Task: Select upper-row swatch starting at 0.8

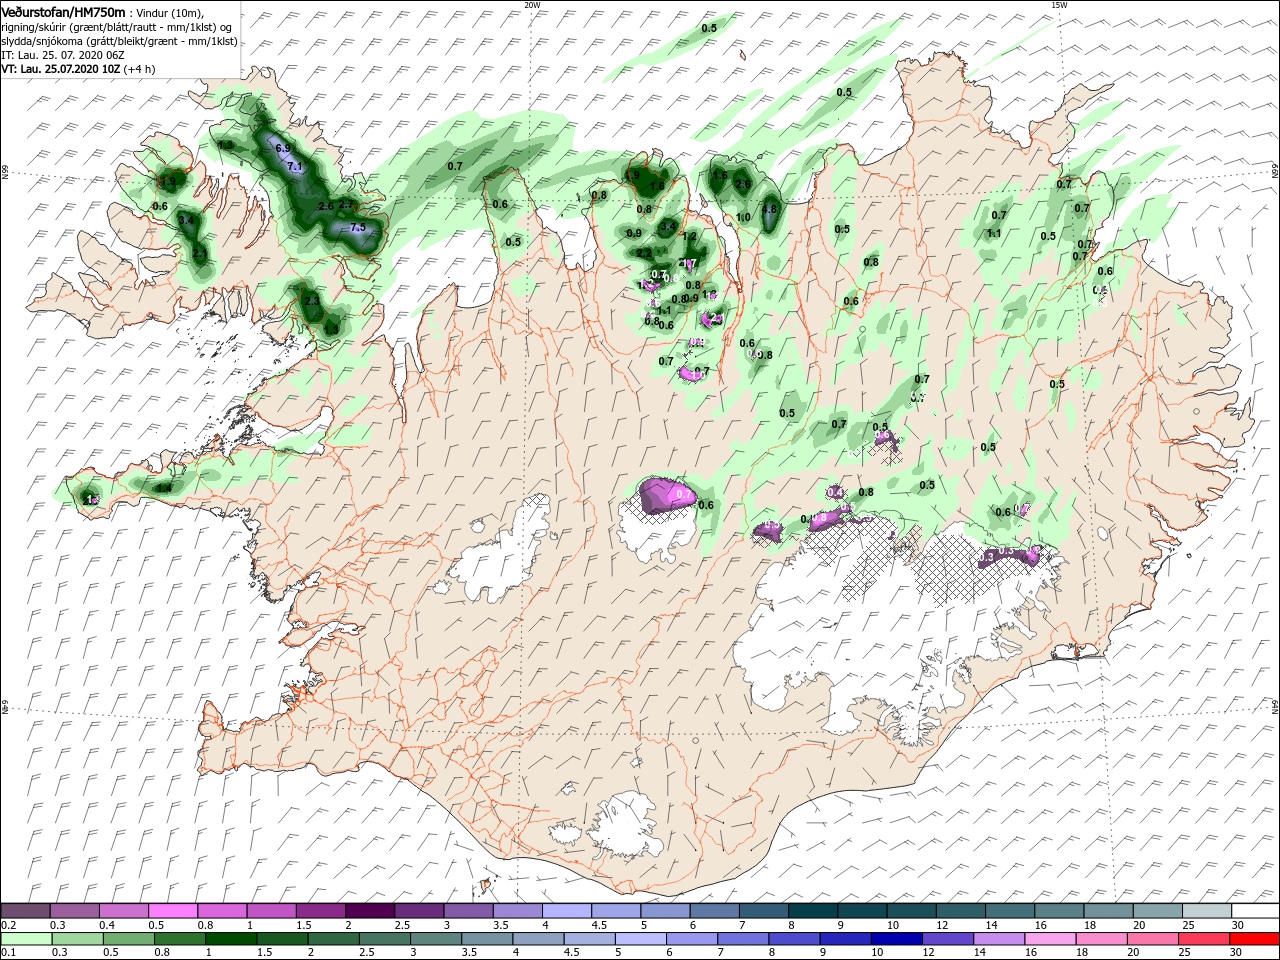Action: (x=222, y=911)
